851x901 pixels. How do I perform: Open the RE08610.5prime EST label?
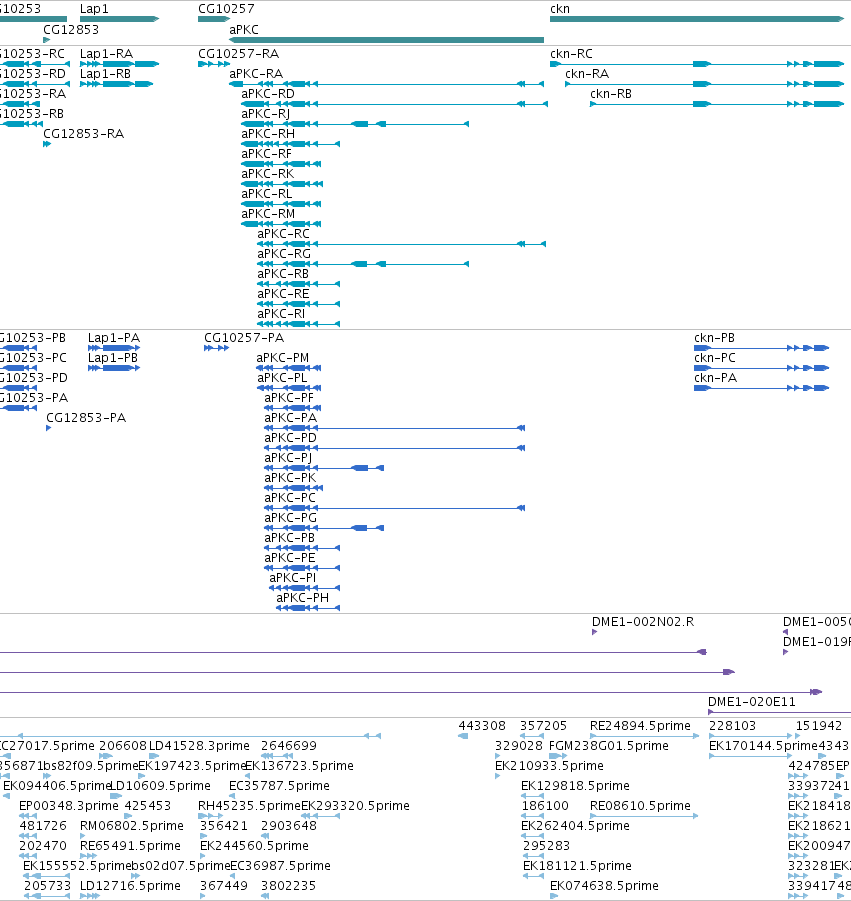click(640, 806)
